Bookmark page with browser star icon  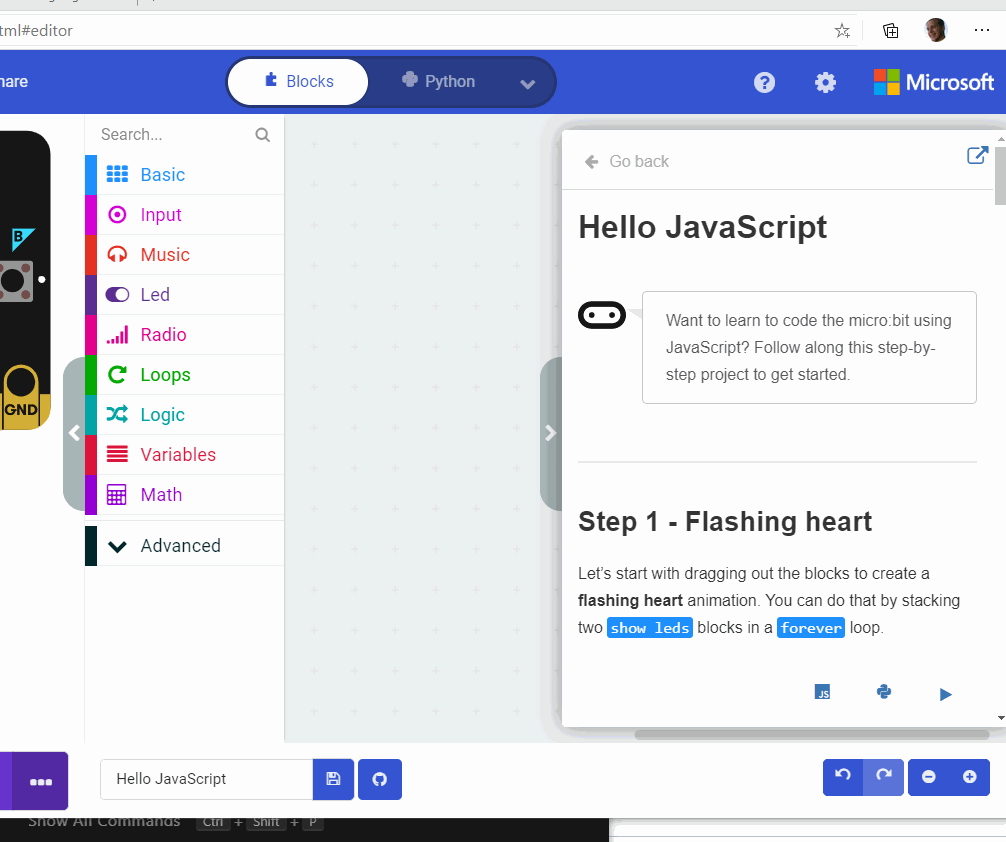tap(842, 30)
